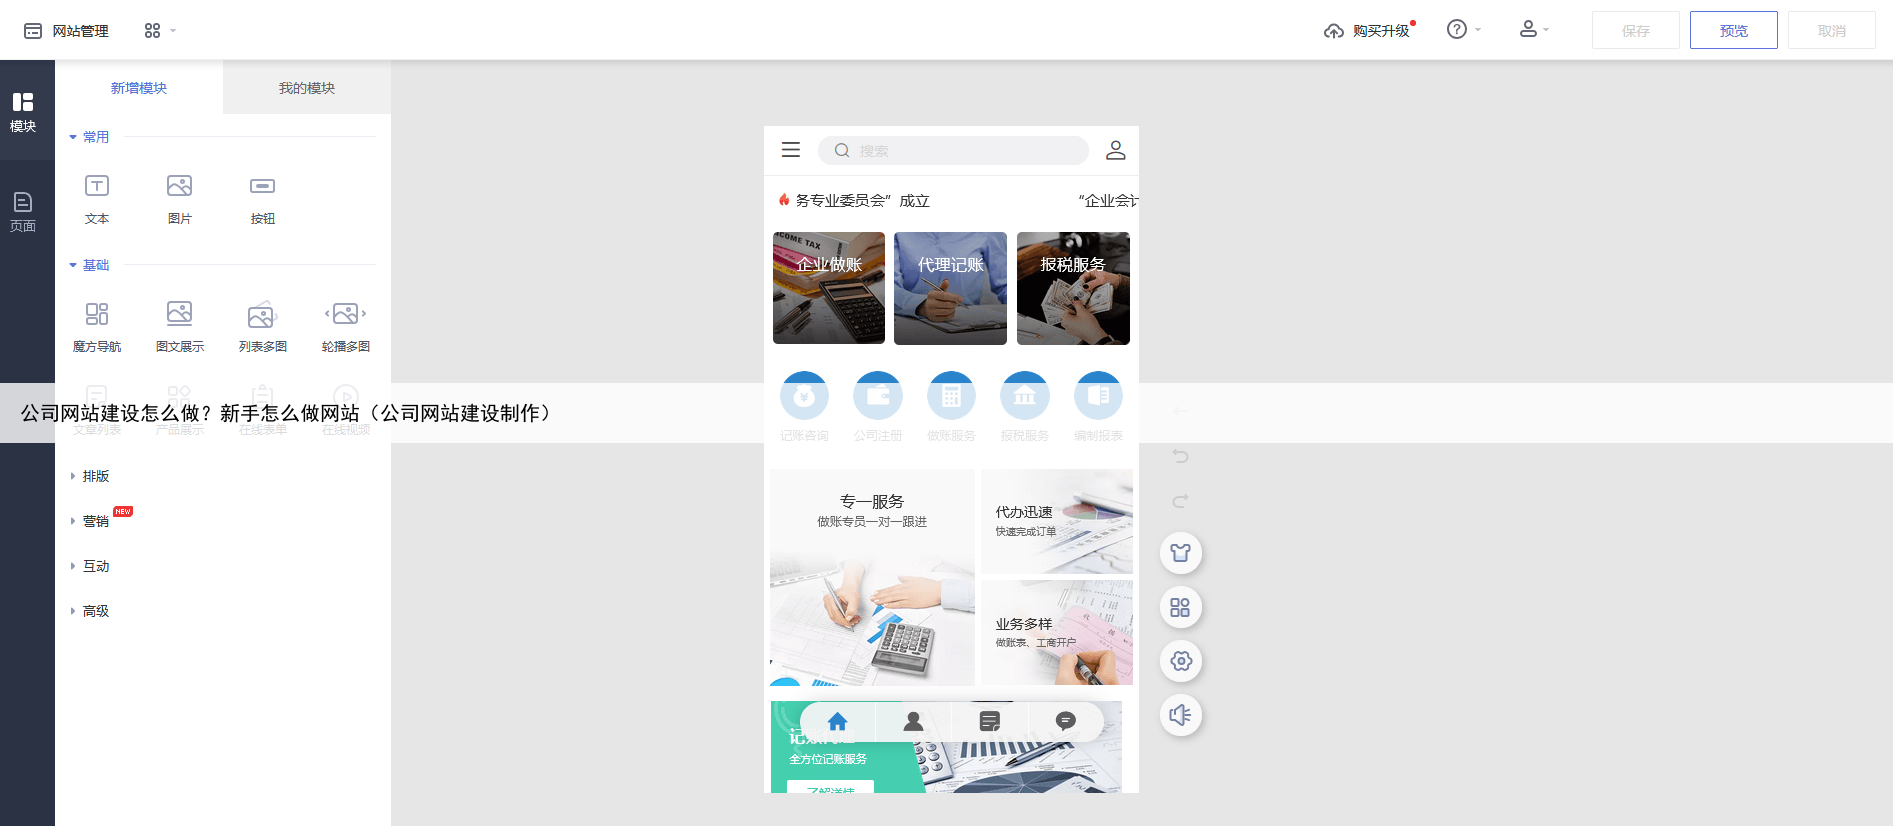Image resolution: width=1893 pixels, height=826 pixels.
Task: Open the theme shirt icon tool
Action: (x=1180, y=553)
